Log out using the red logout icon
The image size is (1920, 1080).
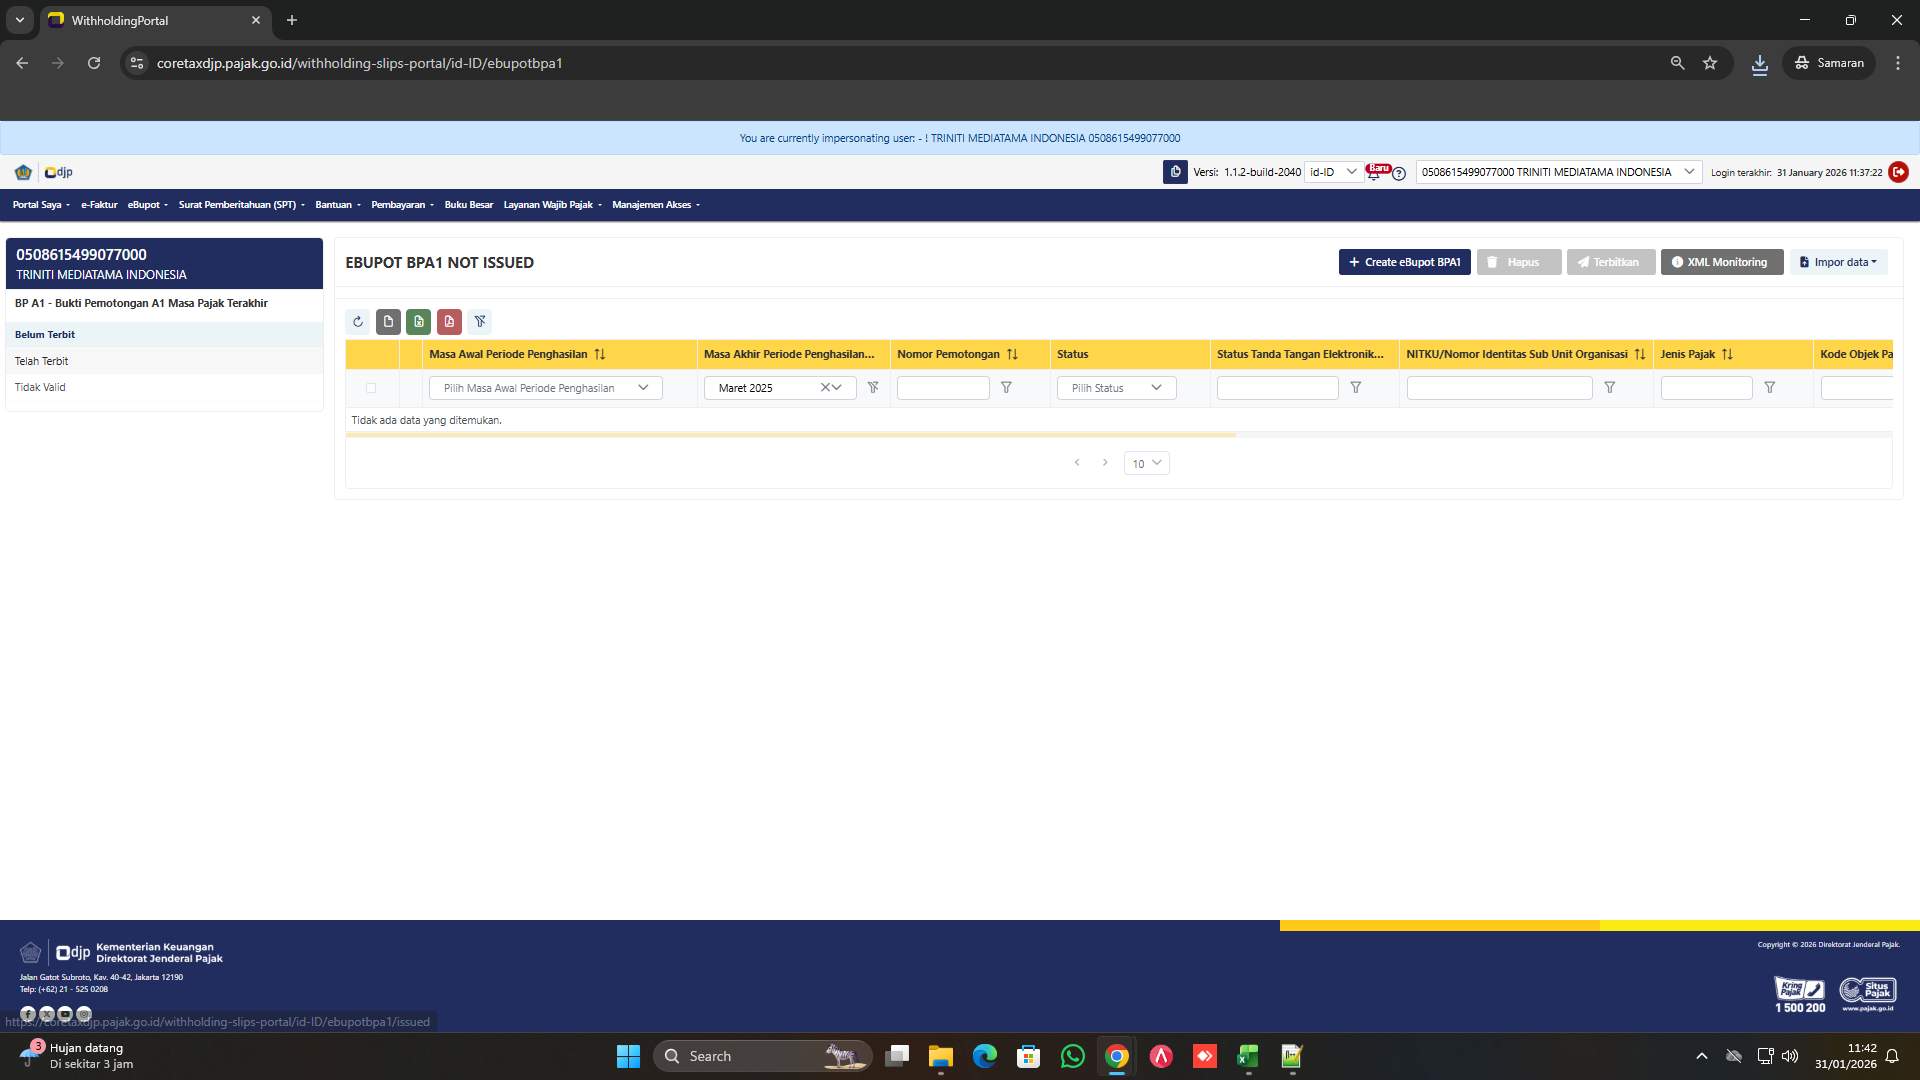tap(1898, 172)
